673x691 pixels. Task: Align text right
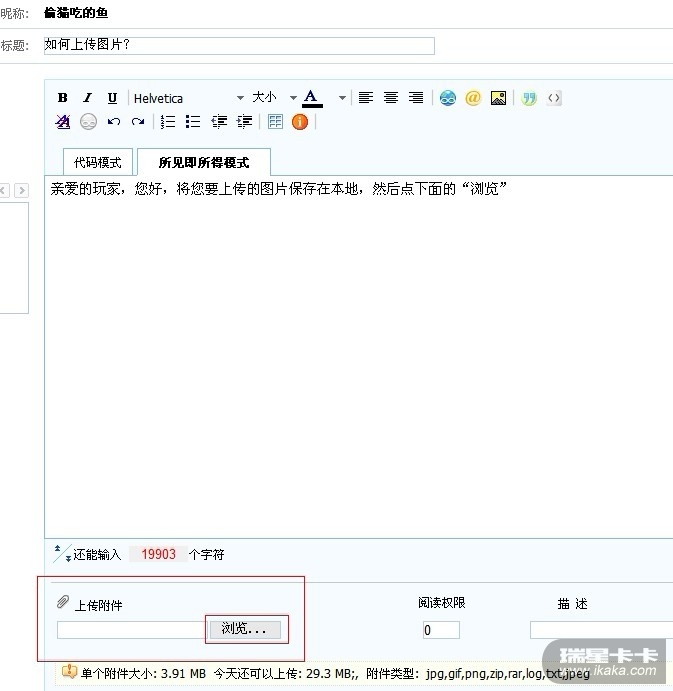(416, 98)
